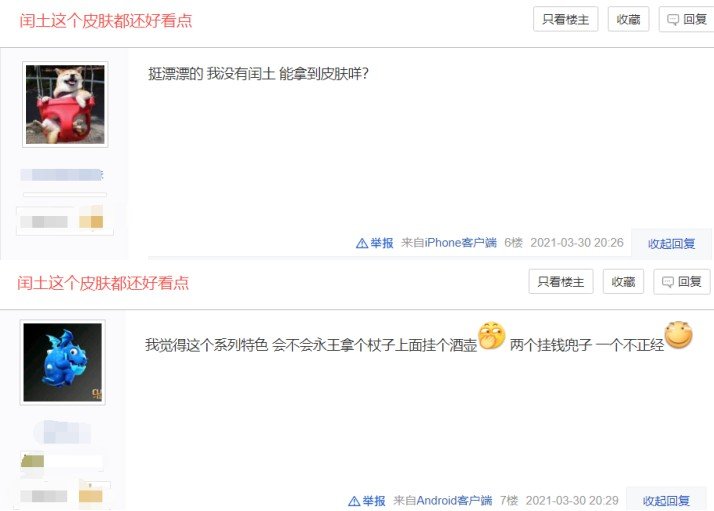This screenshot has width=714, height=511.
Task: Click the 举报 warning icon on floor 6
Action: click(362, 243)
